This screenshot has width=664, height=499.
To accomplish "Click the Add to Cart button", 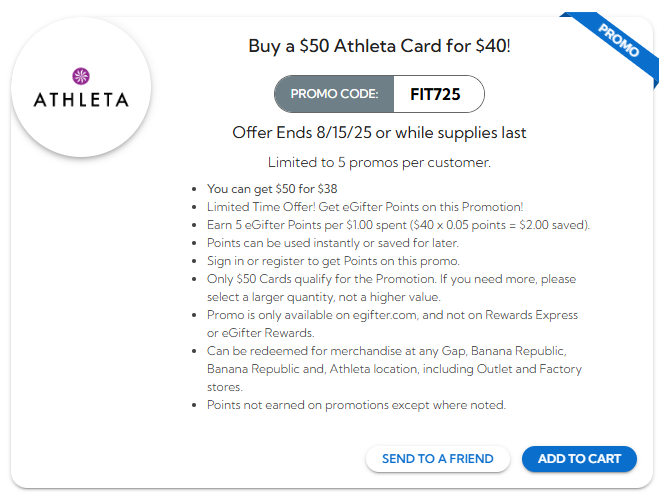I will (x=579, y=459).
